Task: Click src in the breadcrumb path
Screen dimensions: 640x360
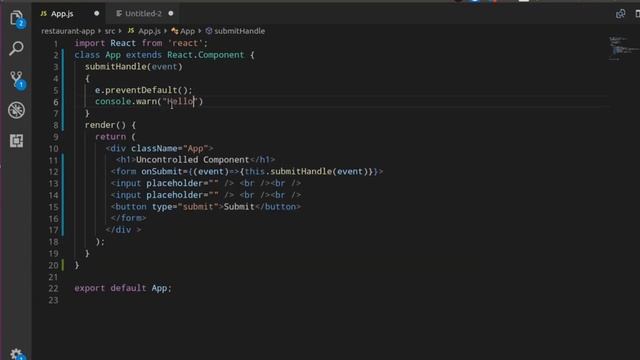Action: tap(110, 31)
